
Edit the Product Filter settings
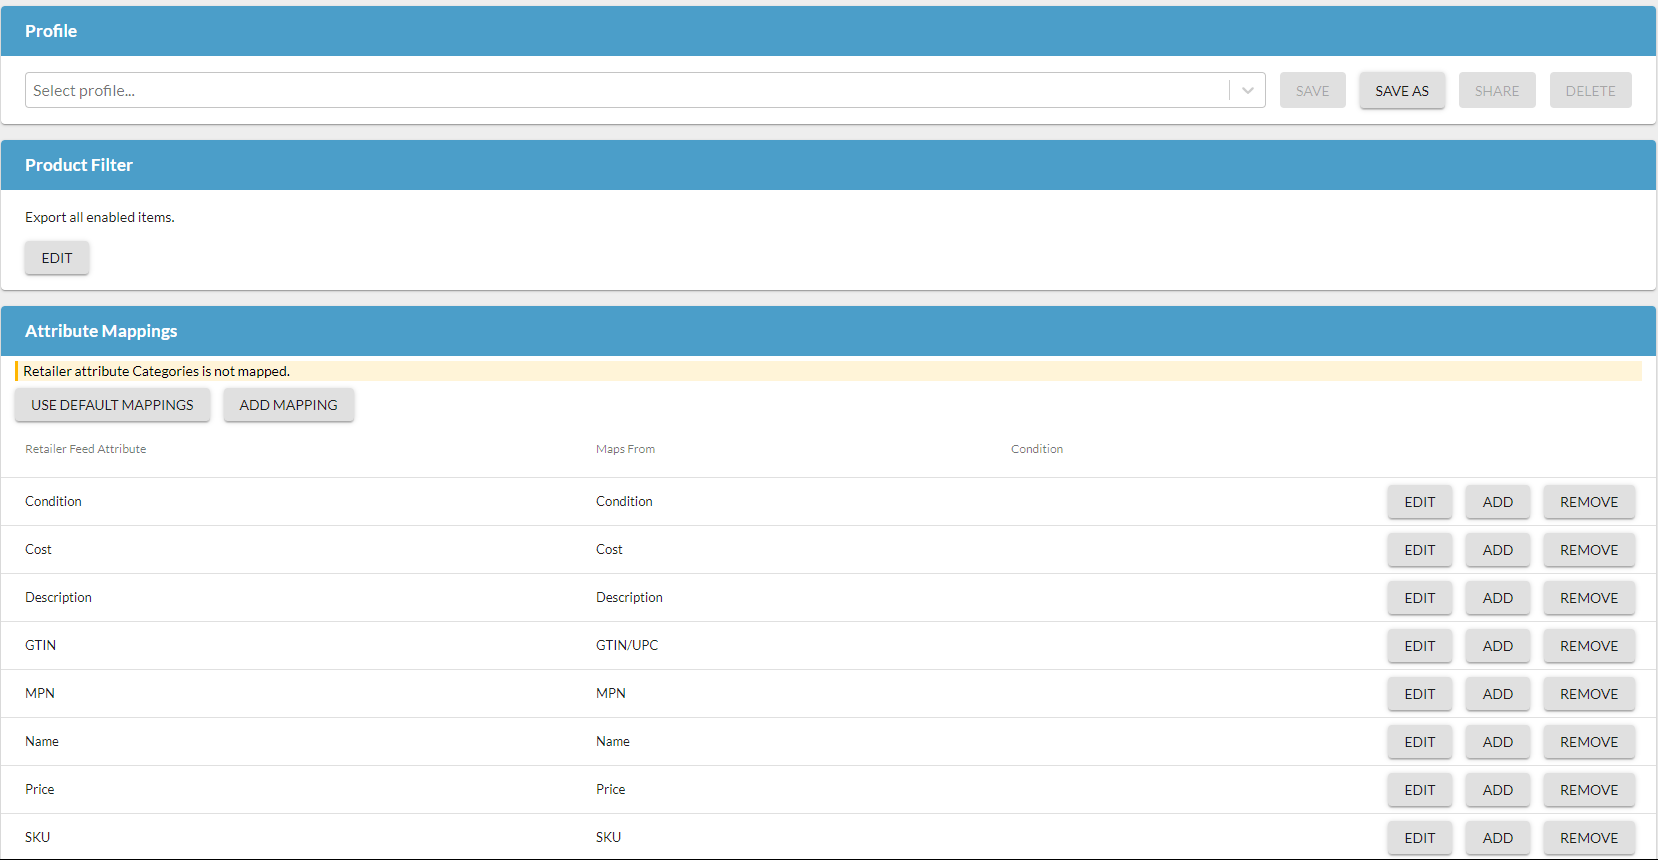pyautogui.click(x=57, y=258)
